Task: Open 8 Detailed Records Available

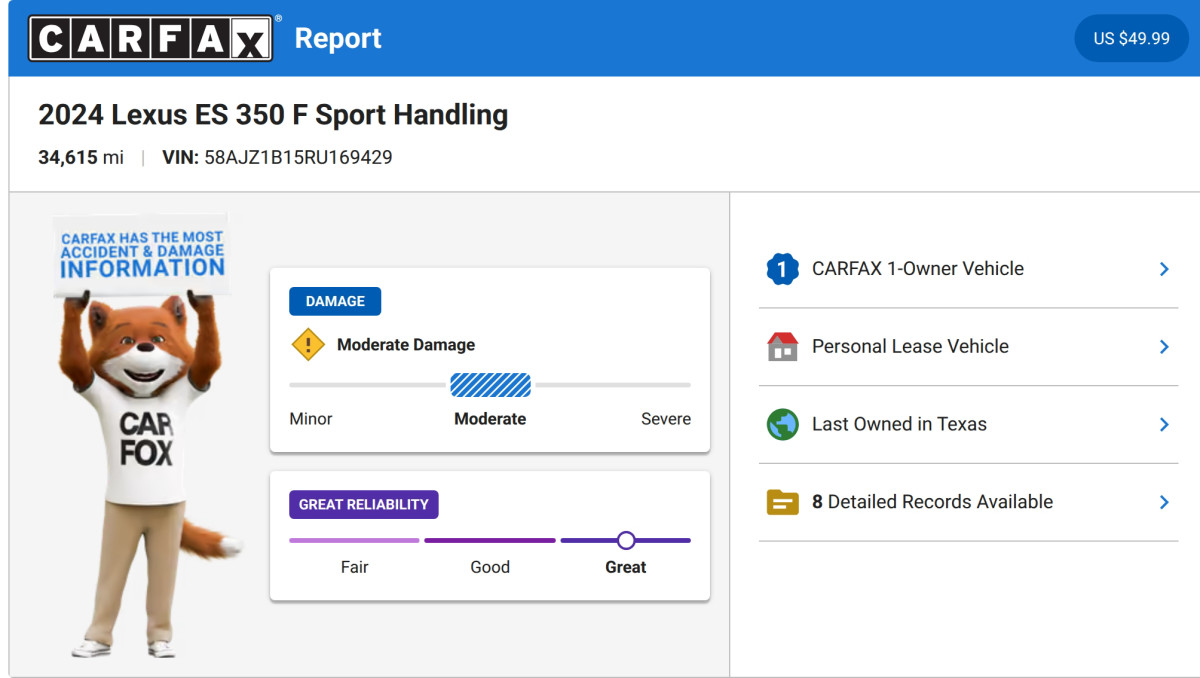Action: (968, 502)
